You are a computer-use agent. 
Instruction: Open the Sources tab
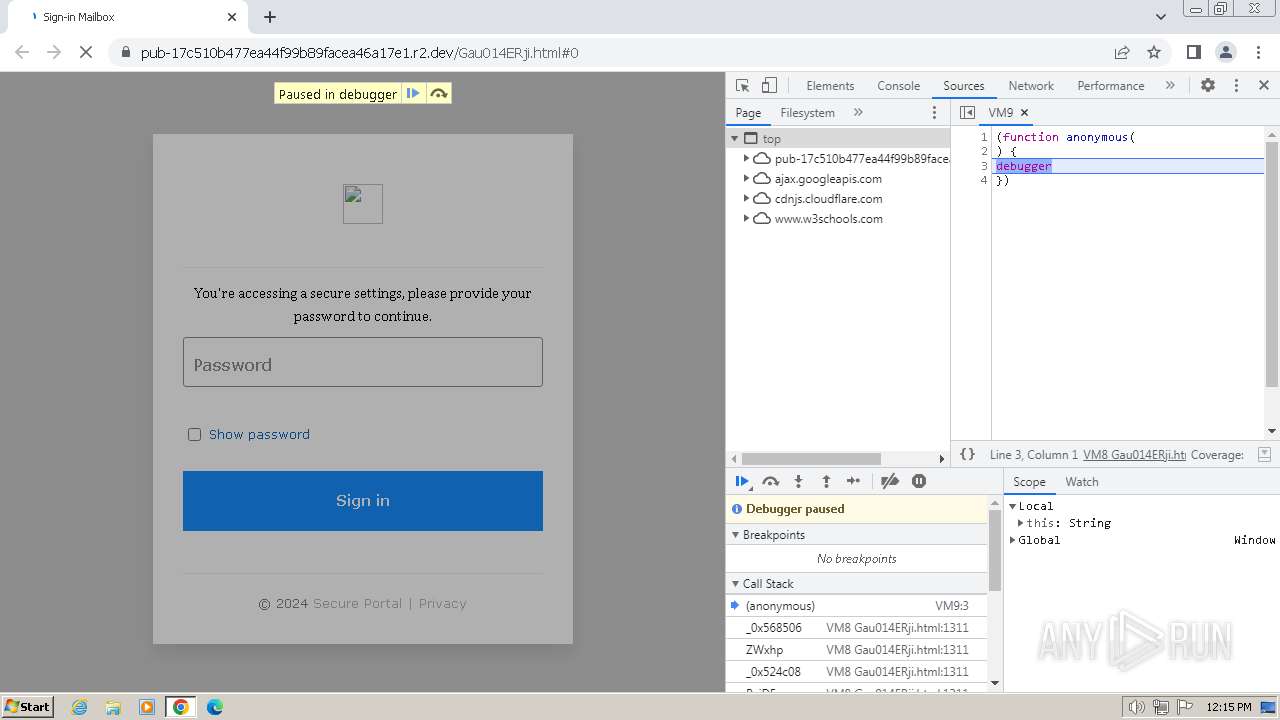coord(963,86)
